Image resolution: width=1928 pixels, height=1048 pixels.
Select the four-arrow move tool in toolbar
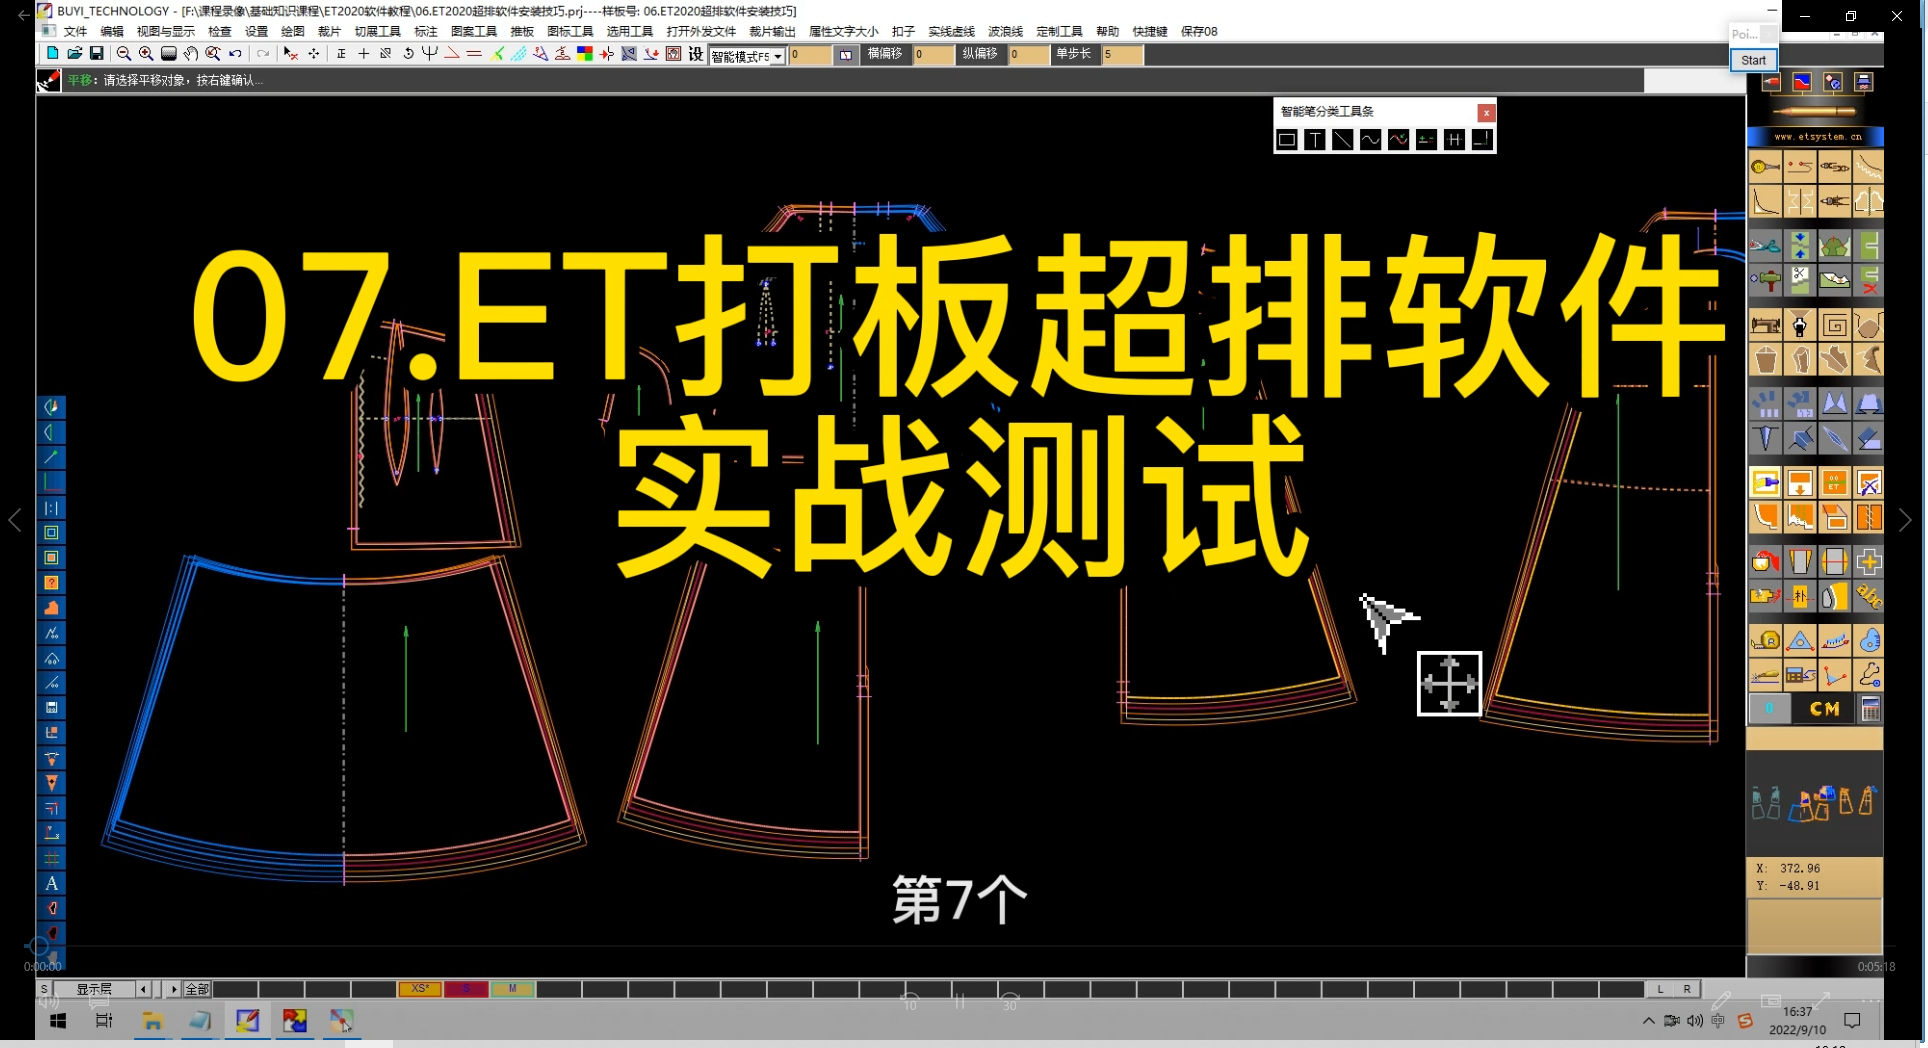(314, 54)
